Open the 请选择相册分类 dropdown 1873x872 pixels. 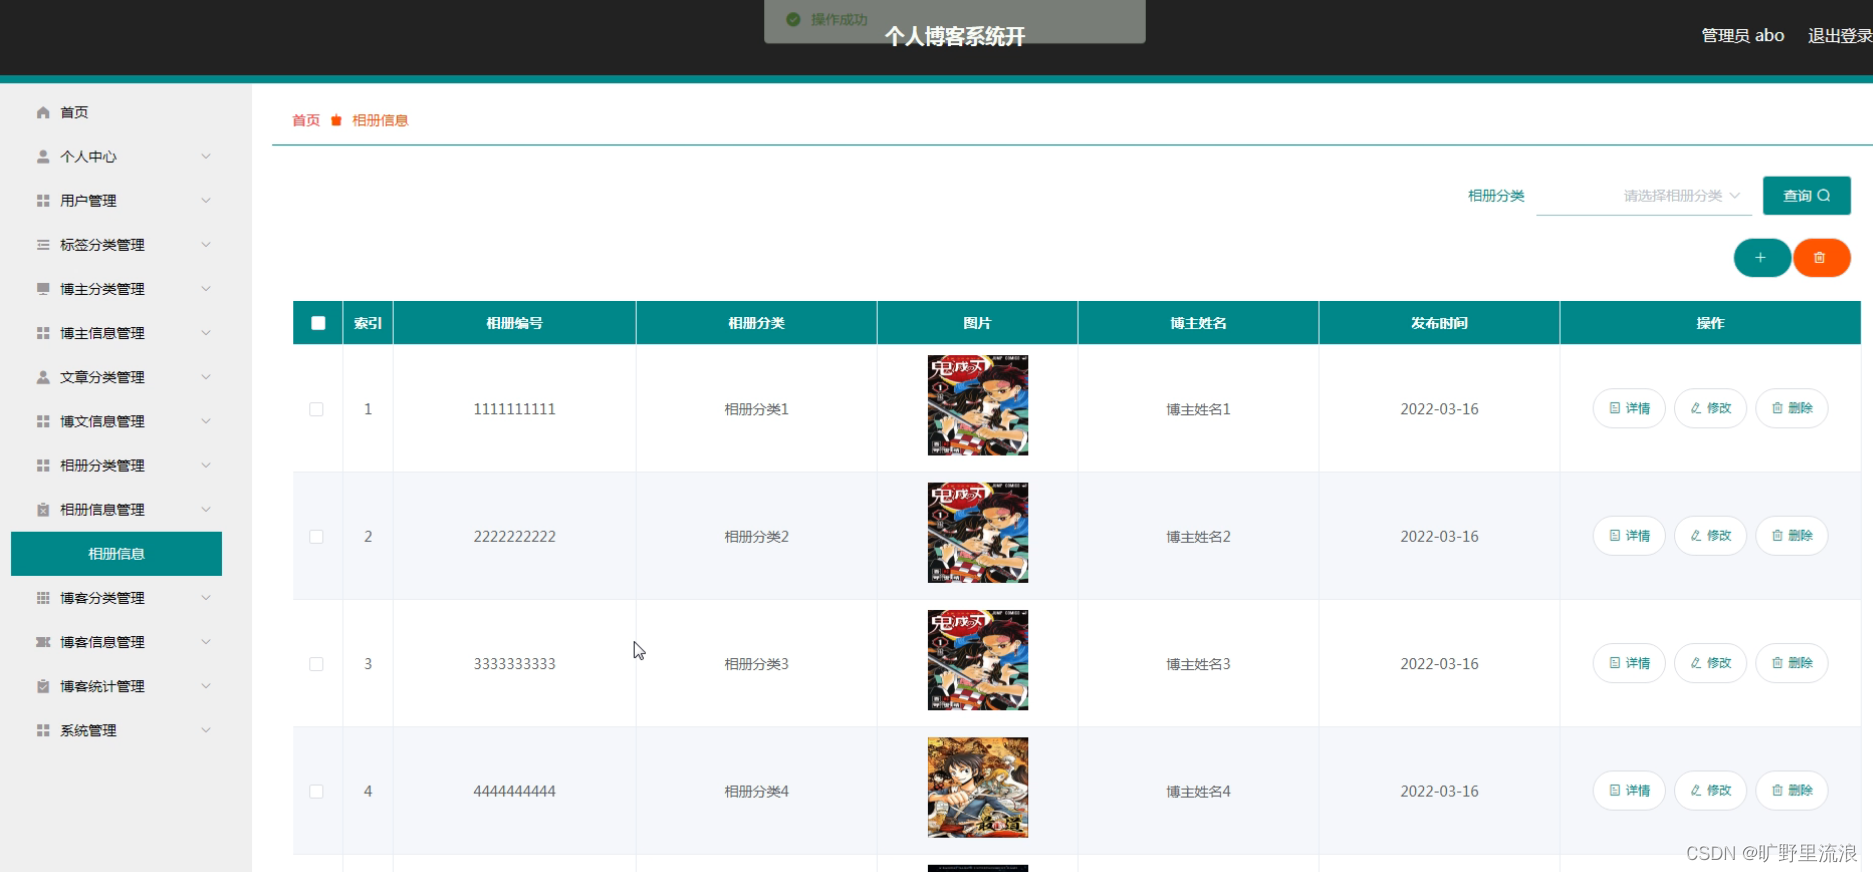1644,196
